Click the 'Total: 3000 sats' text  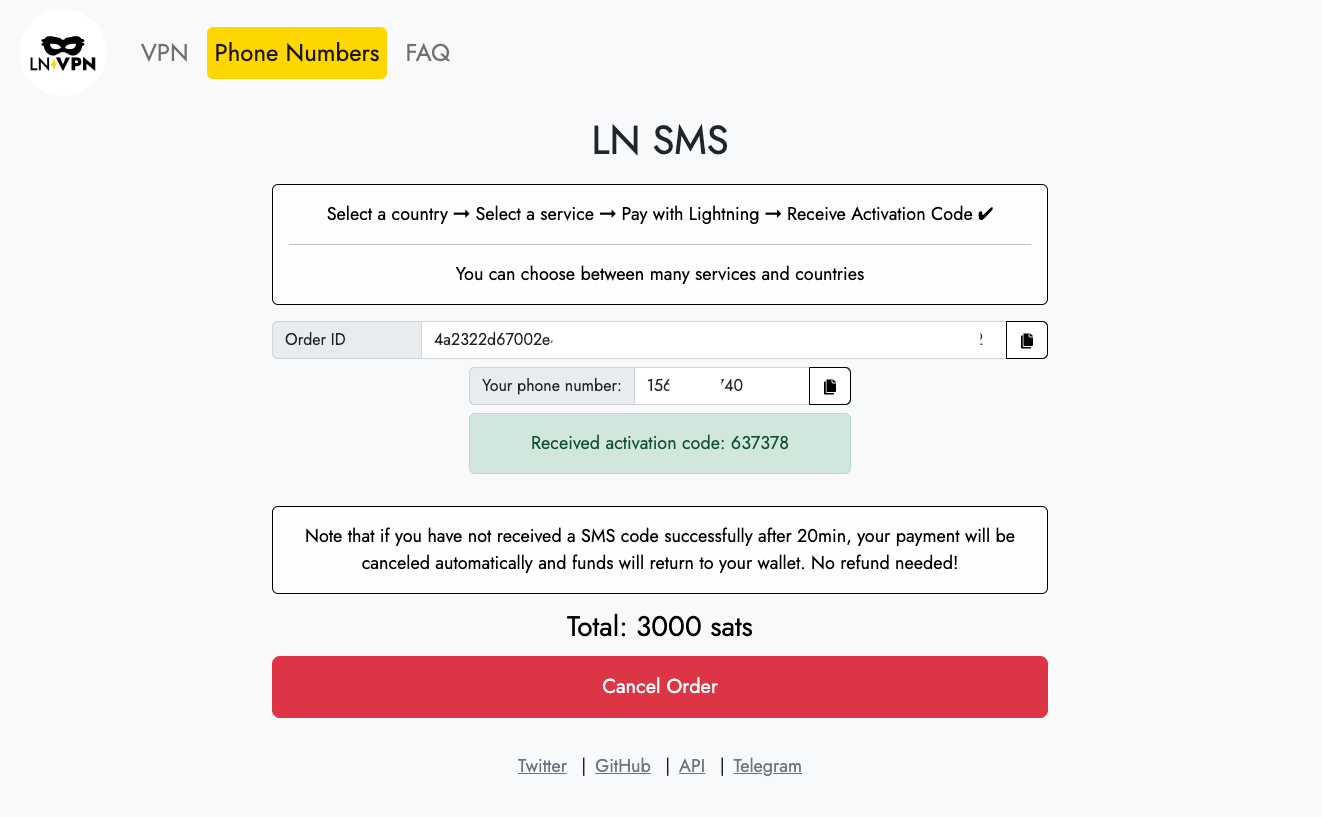click(660, 627)
